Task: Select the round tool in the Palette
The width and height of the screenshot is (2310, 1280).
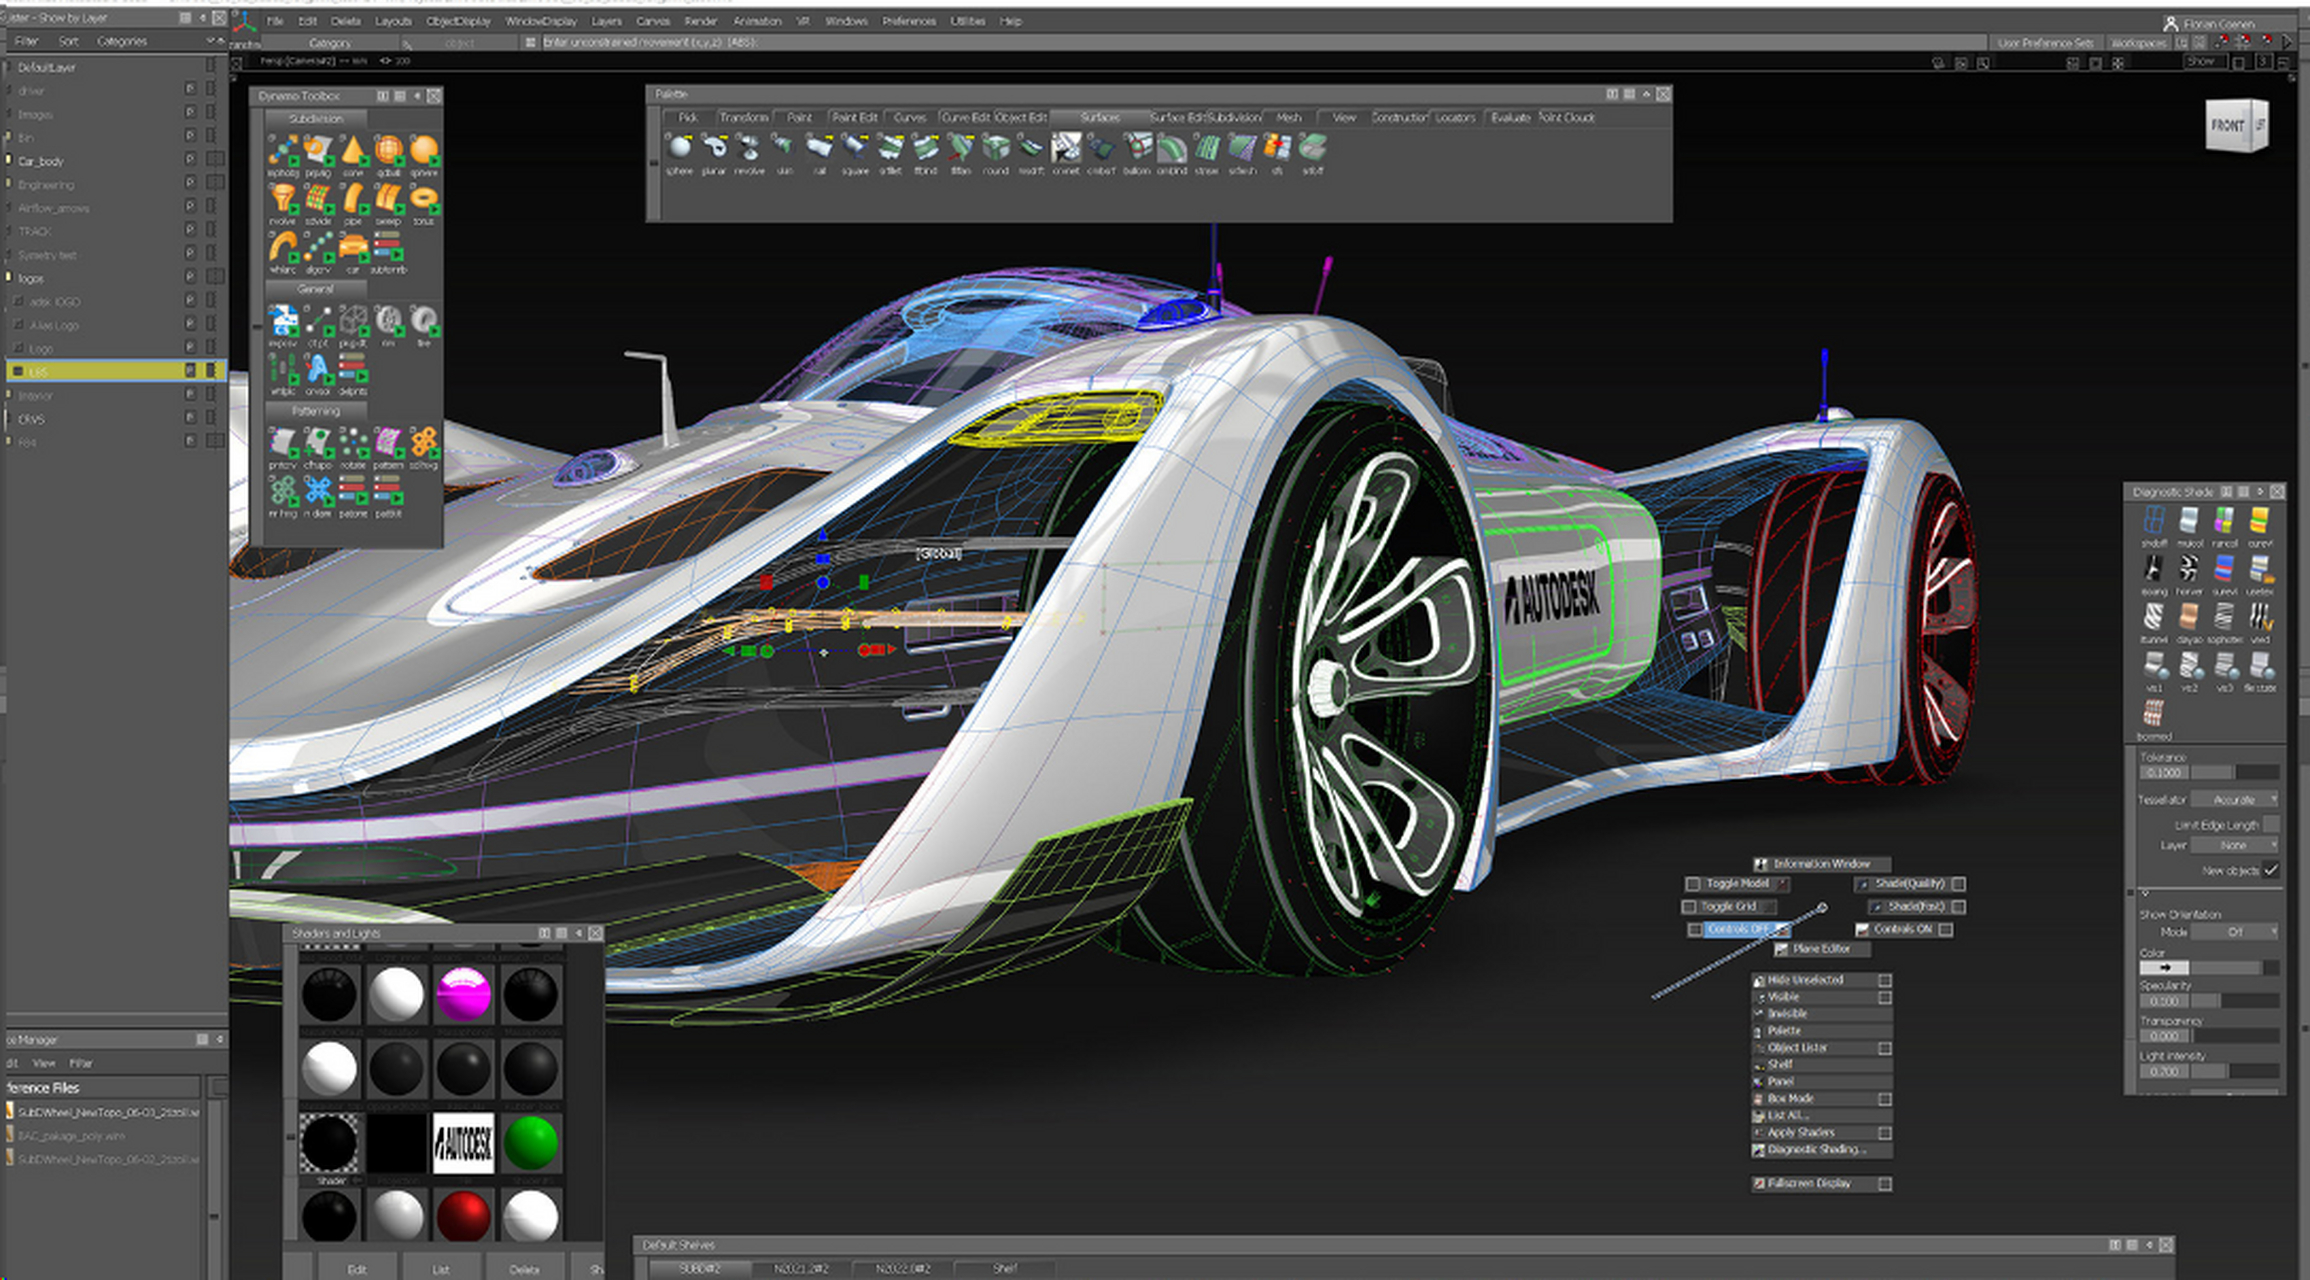Action: (996, 148)
